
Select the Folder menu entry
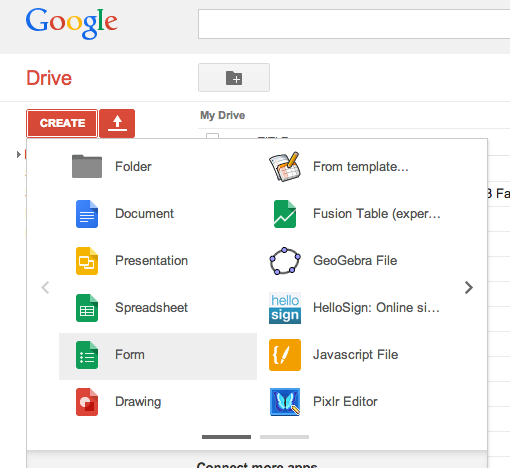(158, 166)
